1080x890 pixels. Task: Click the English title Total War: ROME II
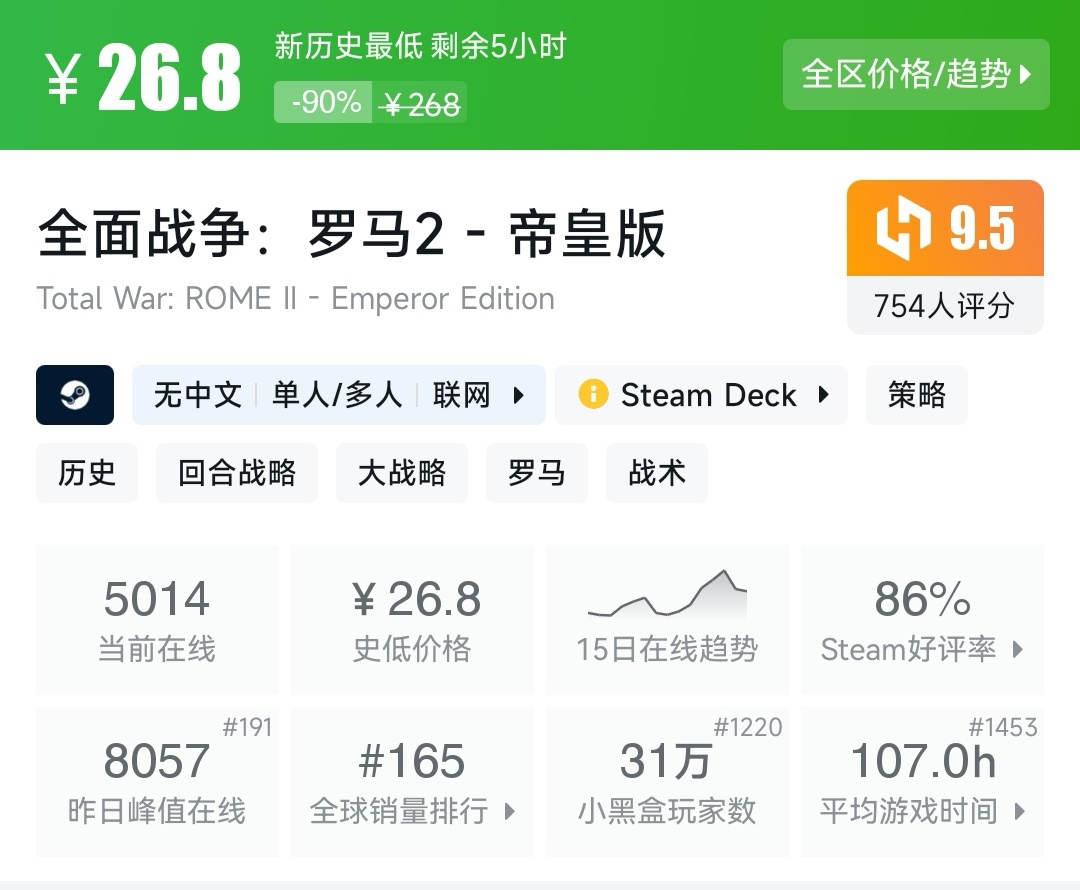click(295, 299)
